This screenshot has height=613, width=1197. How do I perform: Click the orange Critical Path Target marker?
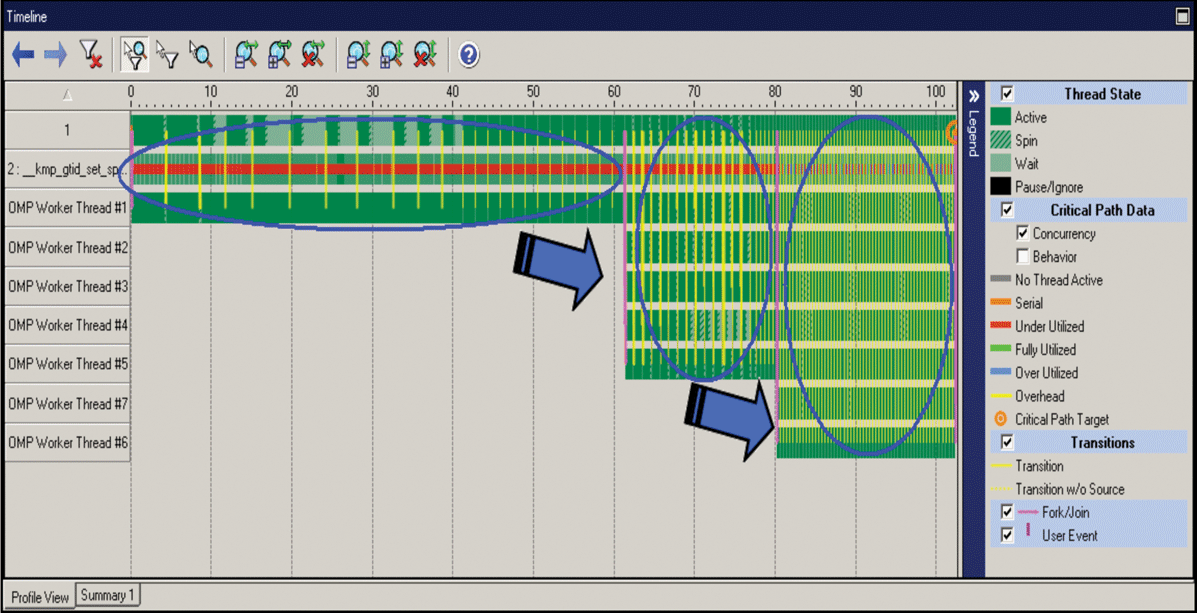point(953,131)
